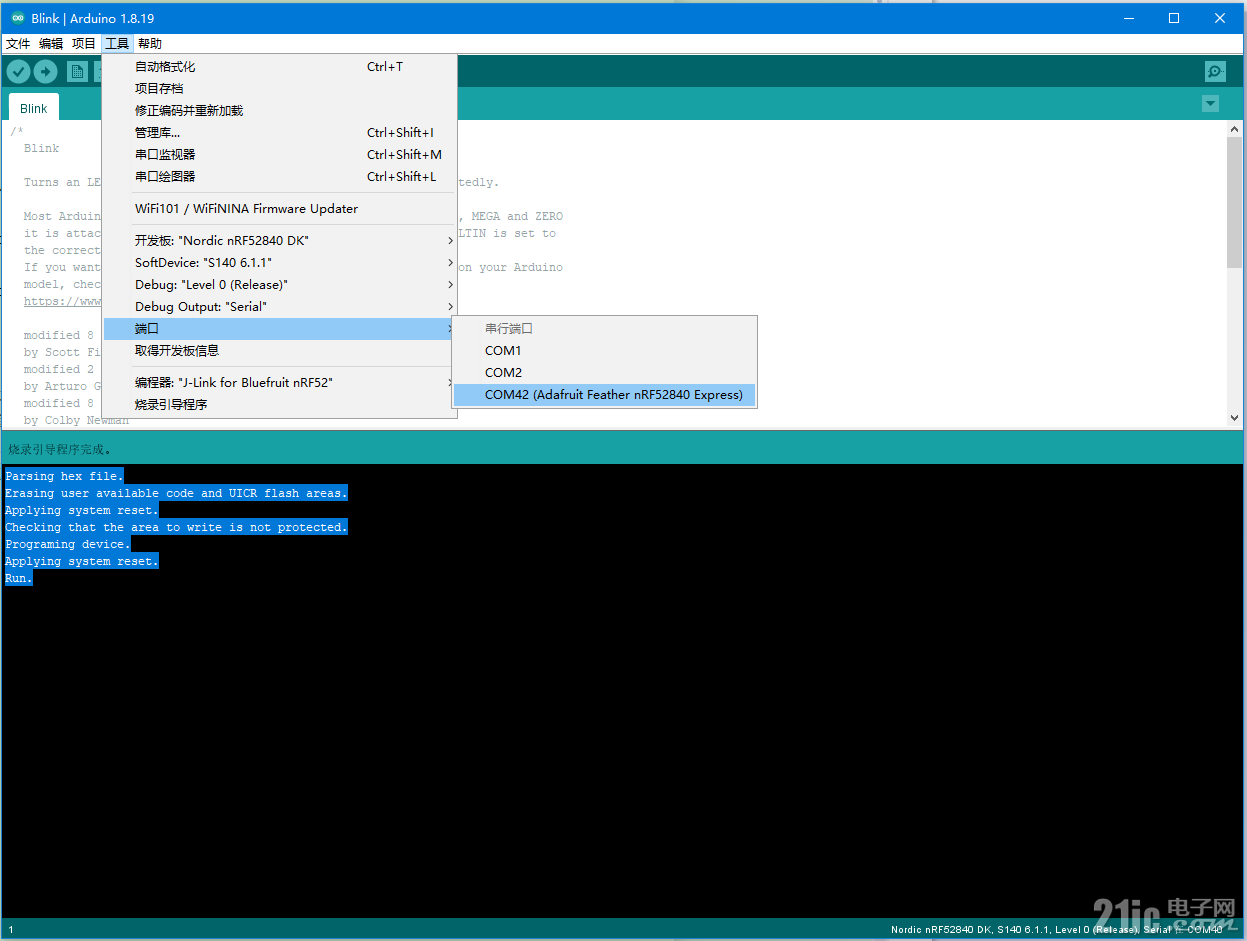The image size is (1247, 941).
Task: Expand 编程器 J-Link for Bluefruit submenu
Action: click(x=280, y=383)
